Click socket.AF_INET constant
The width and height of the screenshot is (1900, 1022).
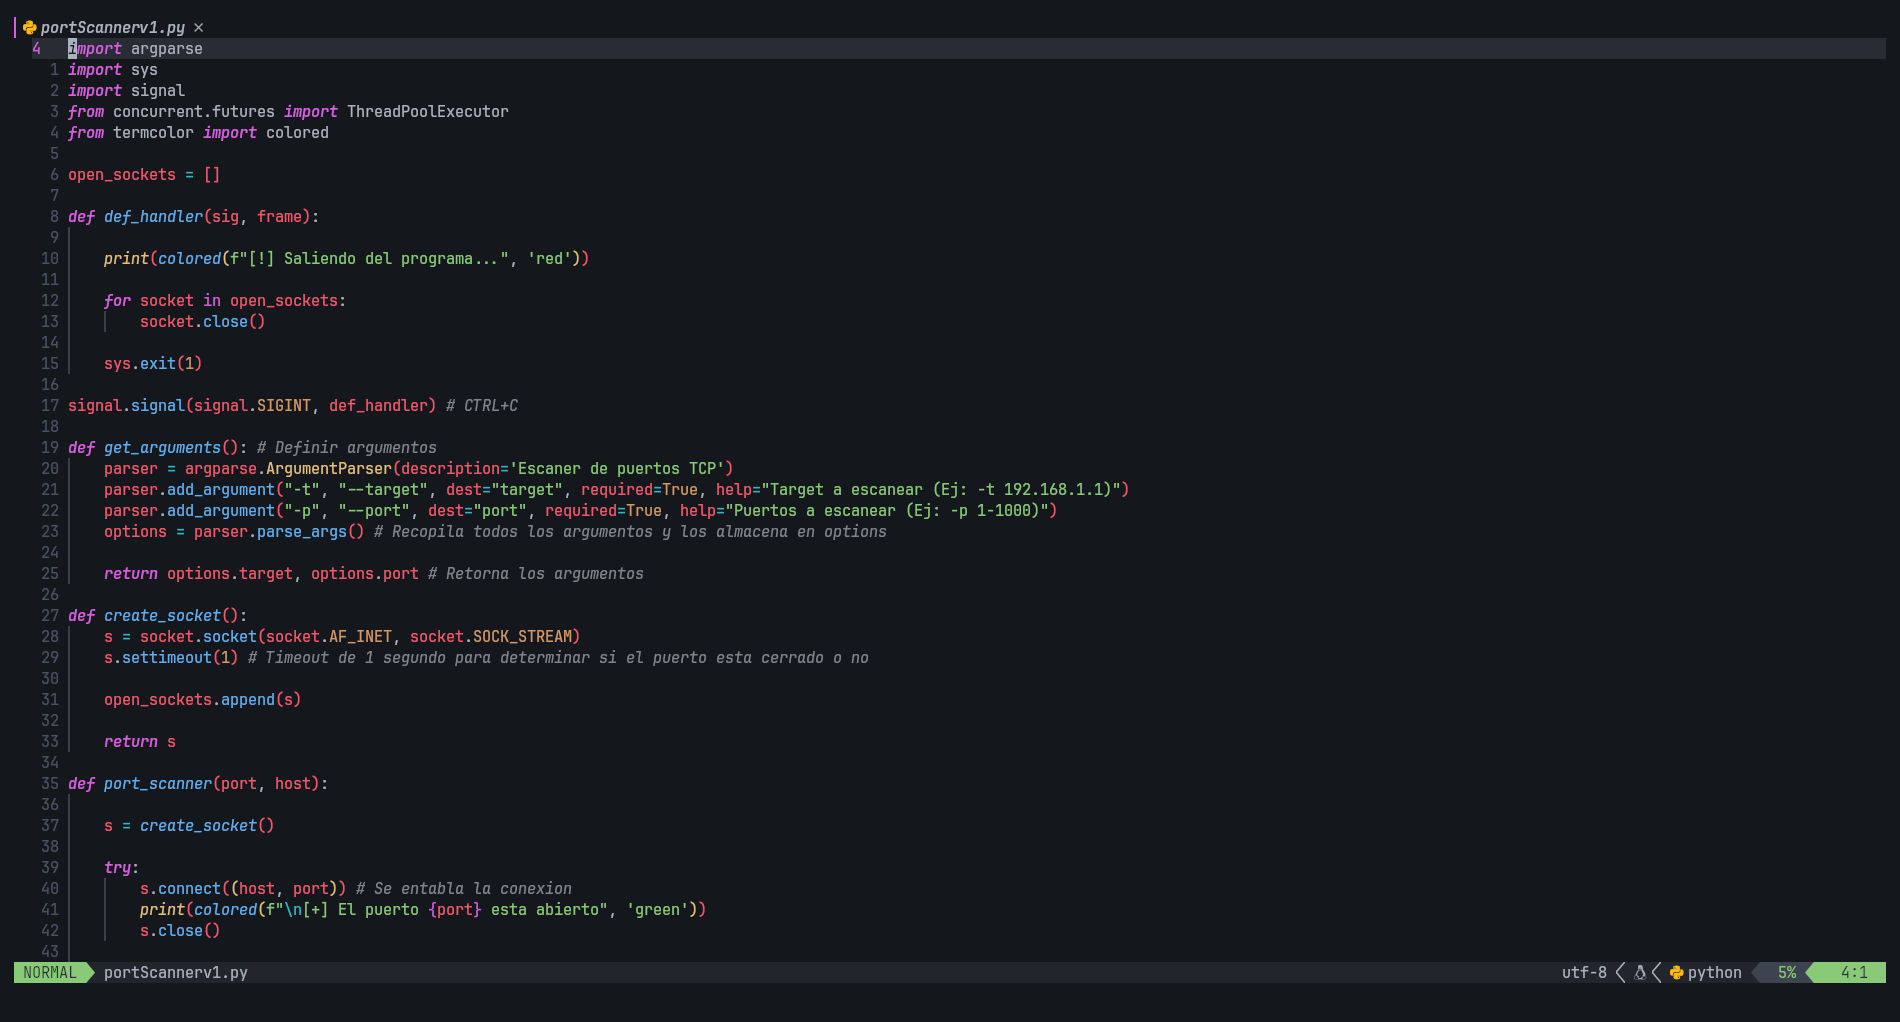pyautogui.click(x=329, y=636)
